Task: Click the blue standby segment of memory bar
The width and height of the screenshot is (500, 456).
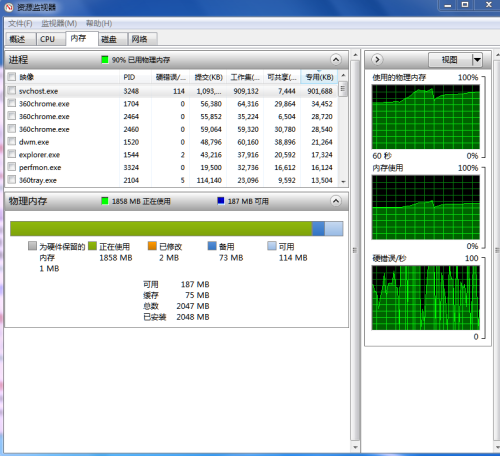Action: coord(318,229)
